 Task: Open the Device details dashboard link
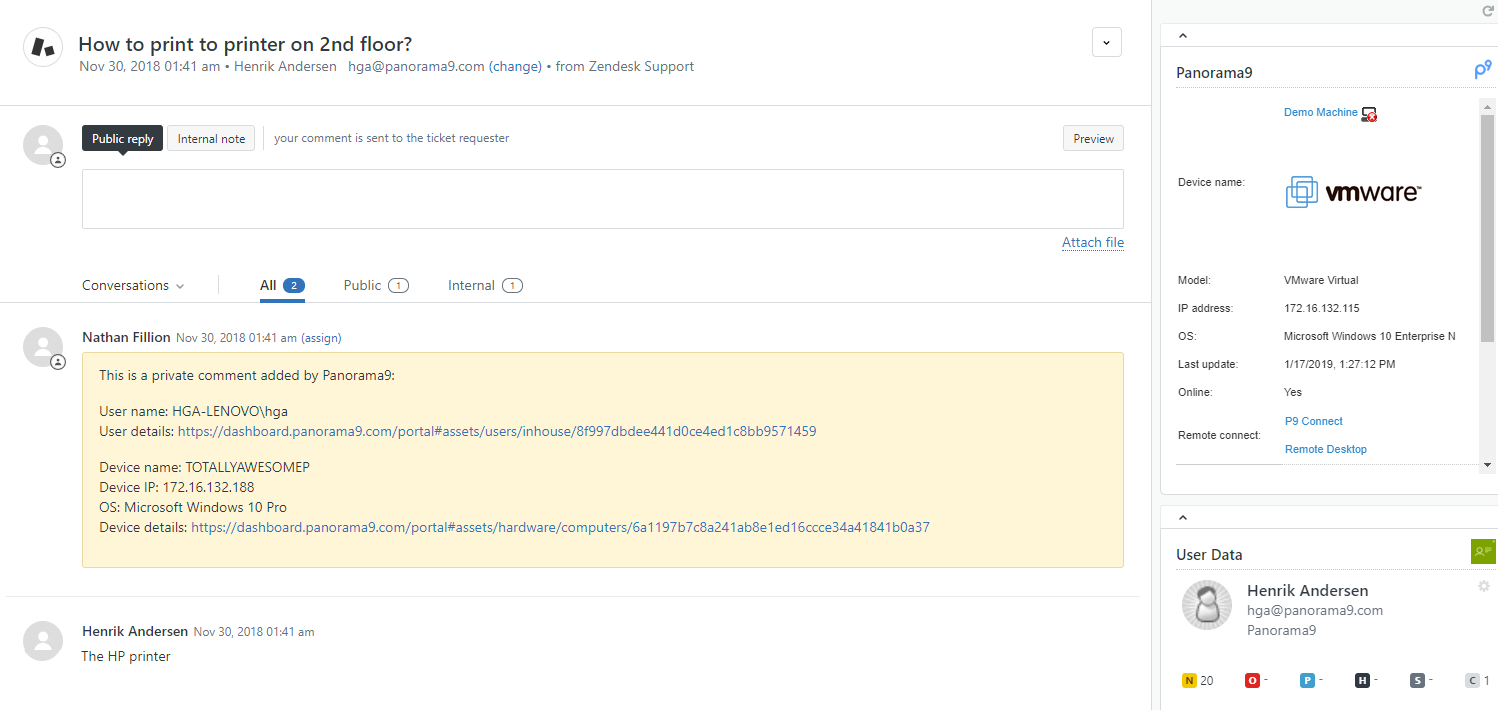click(560, 526)
